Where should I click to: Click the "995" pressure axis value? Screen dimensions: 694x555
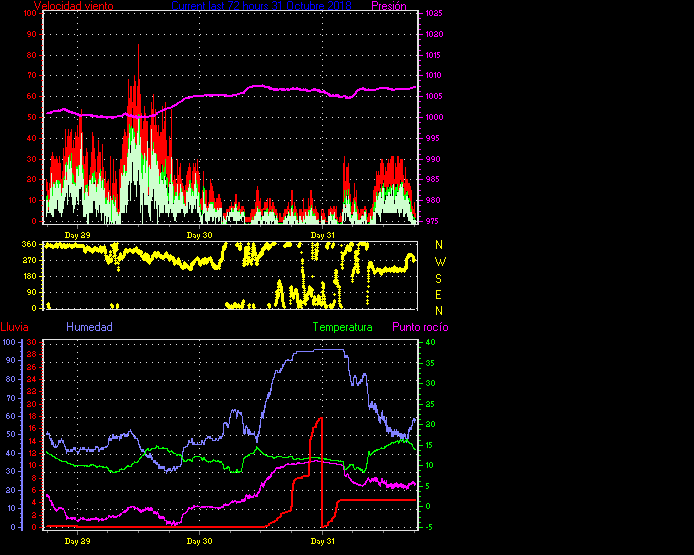tap(433, 138)
